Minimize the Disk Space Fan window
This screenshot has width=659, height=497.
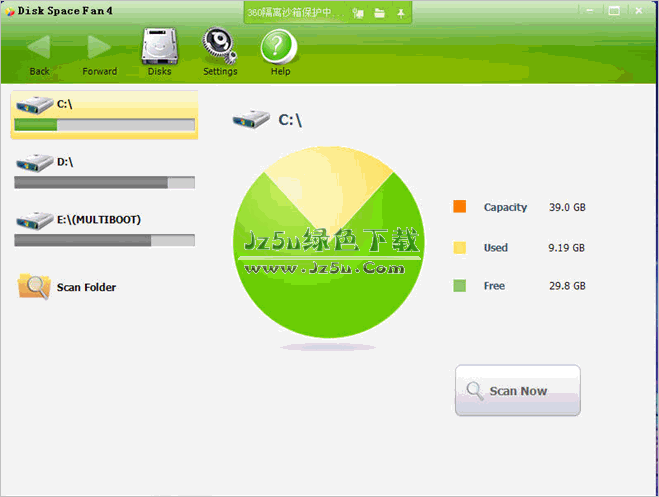pos(590,11)
